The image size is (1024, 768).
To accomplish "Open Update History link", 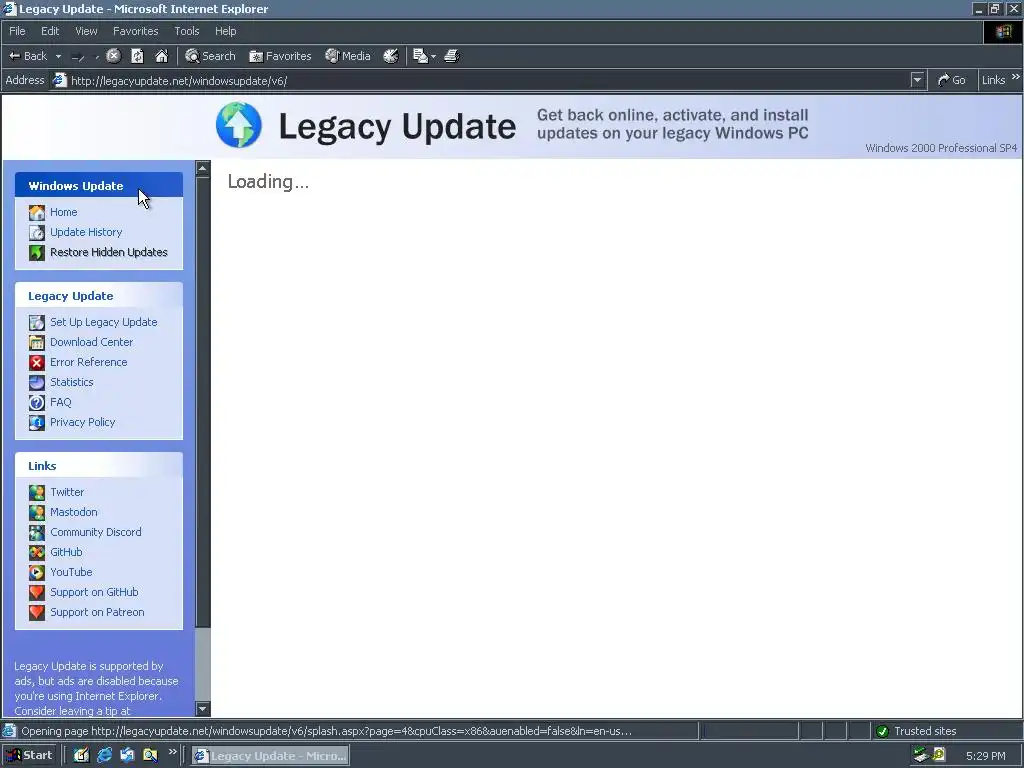I will click(86, 232).
